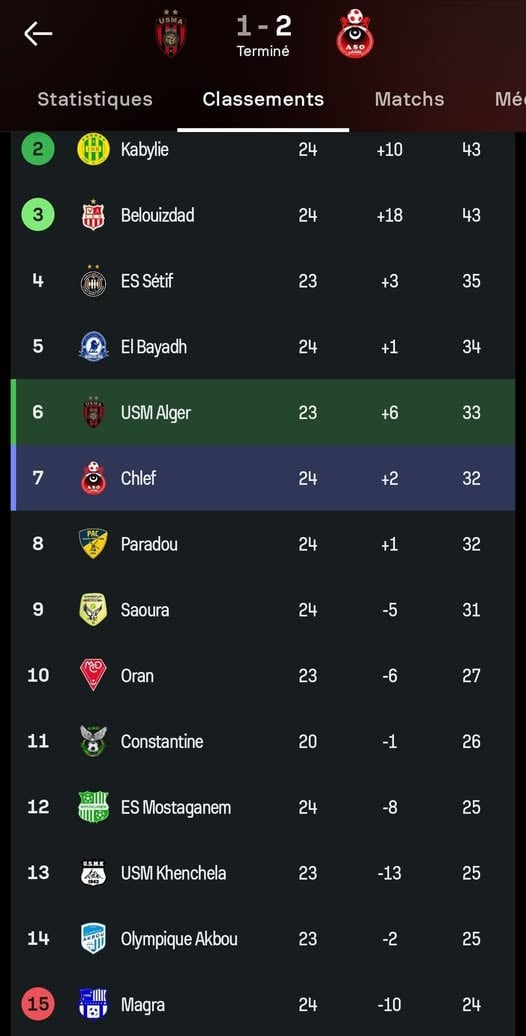Viewport: 526px width, 1036px height.
Task: Tap the Saoura club logo
Action: (93, 609)
